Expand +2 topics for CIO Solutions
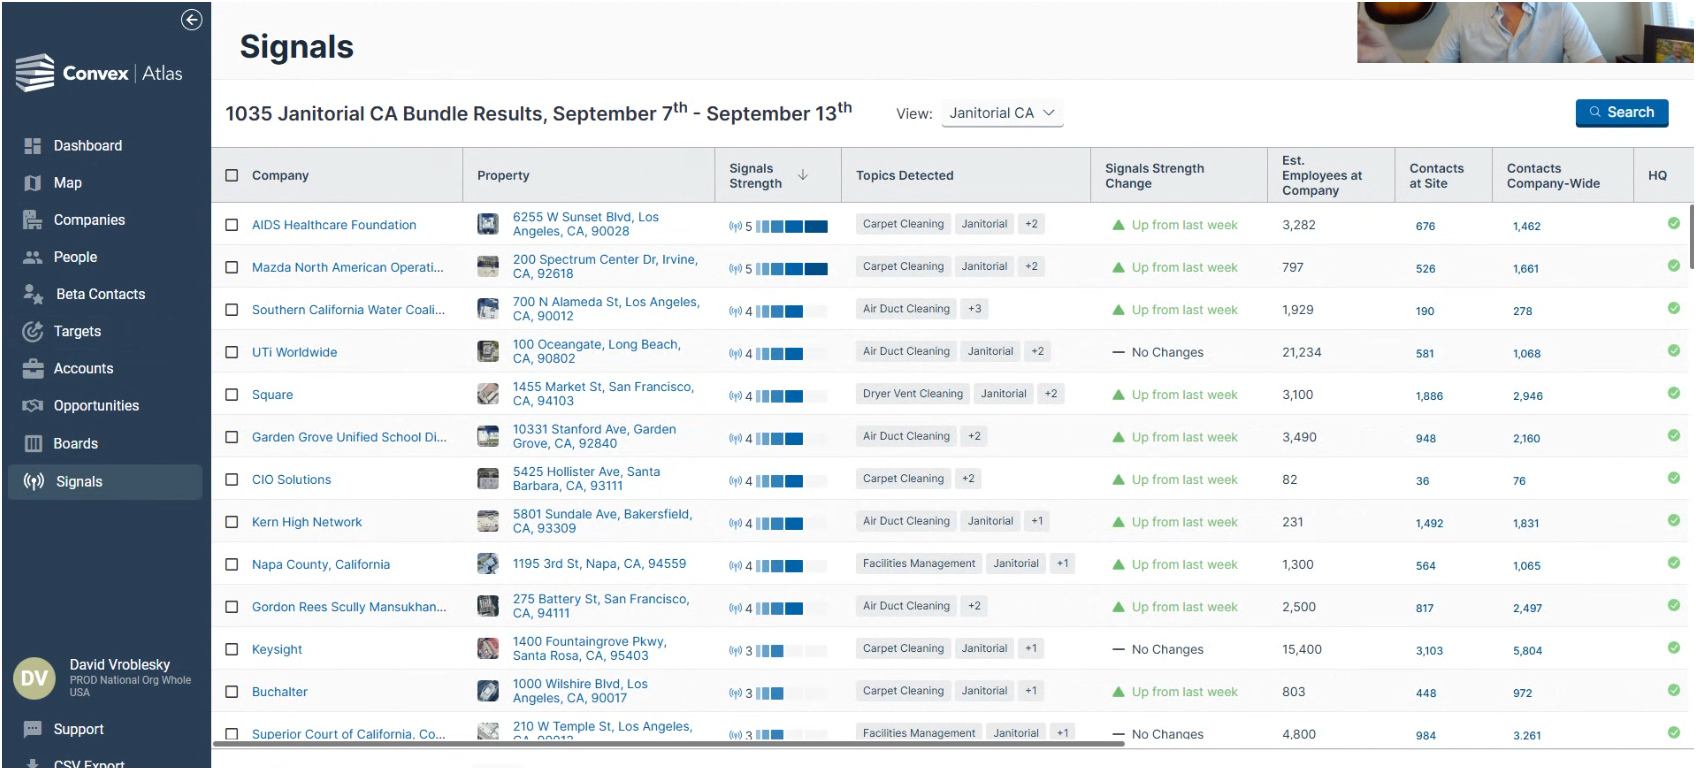Screen dimensions: 1696x770 (968, 479)
